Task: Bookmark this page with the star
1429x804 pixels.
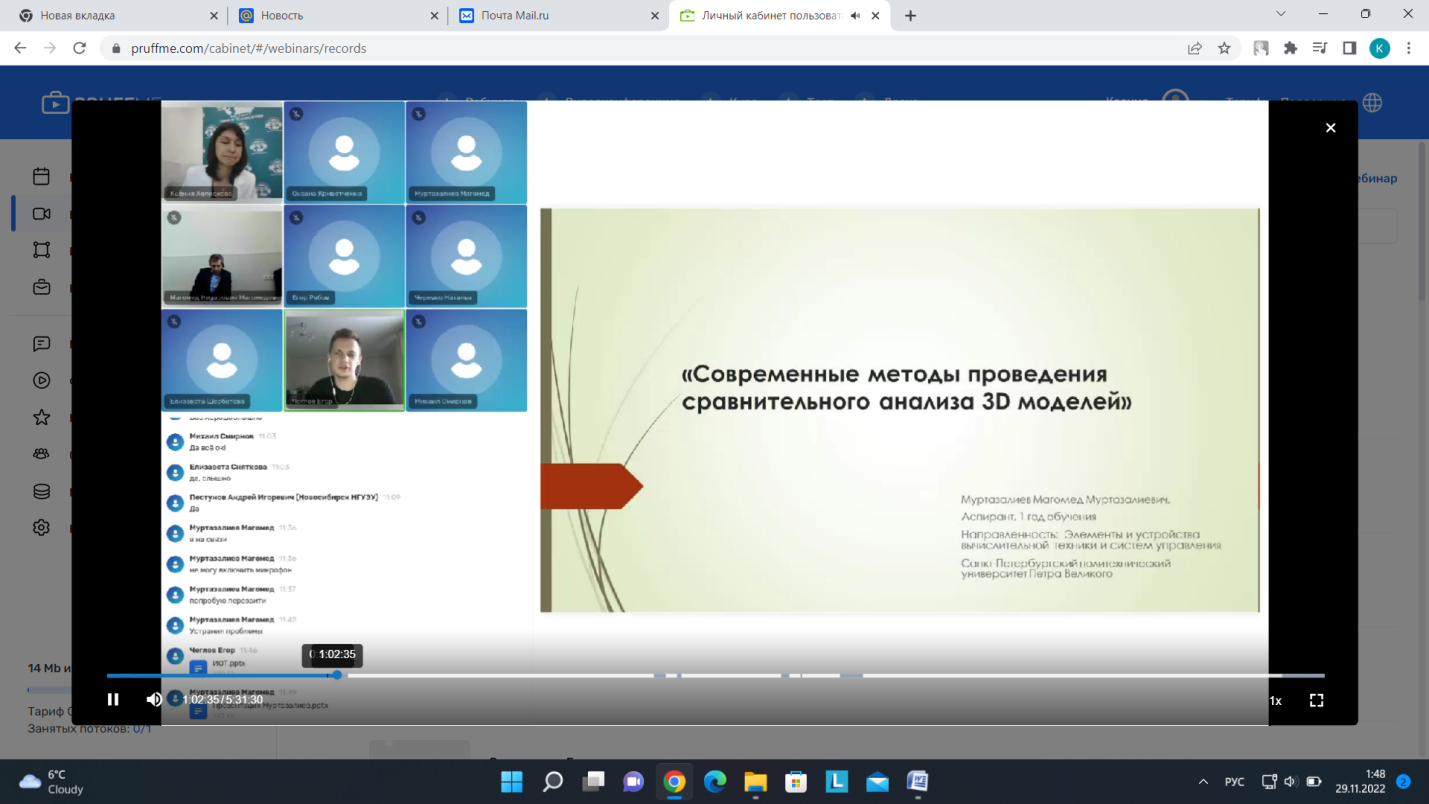Action: pos(1224,48)
